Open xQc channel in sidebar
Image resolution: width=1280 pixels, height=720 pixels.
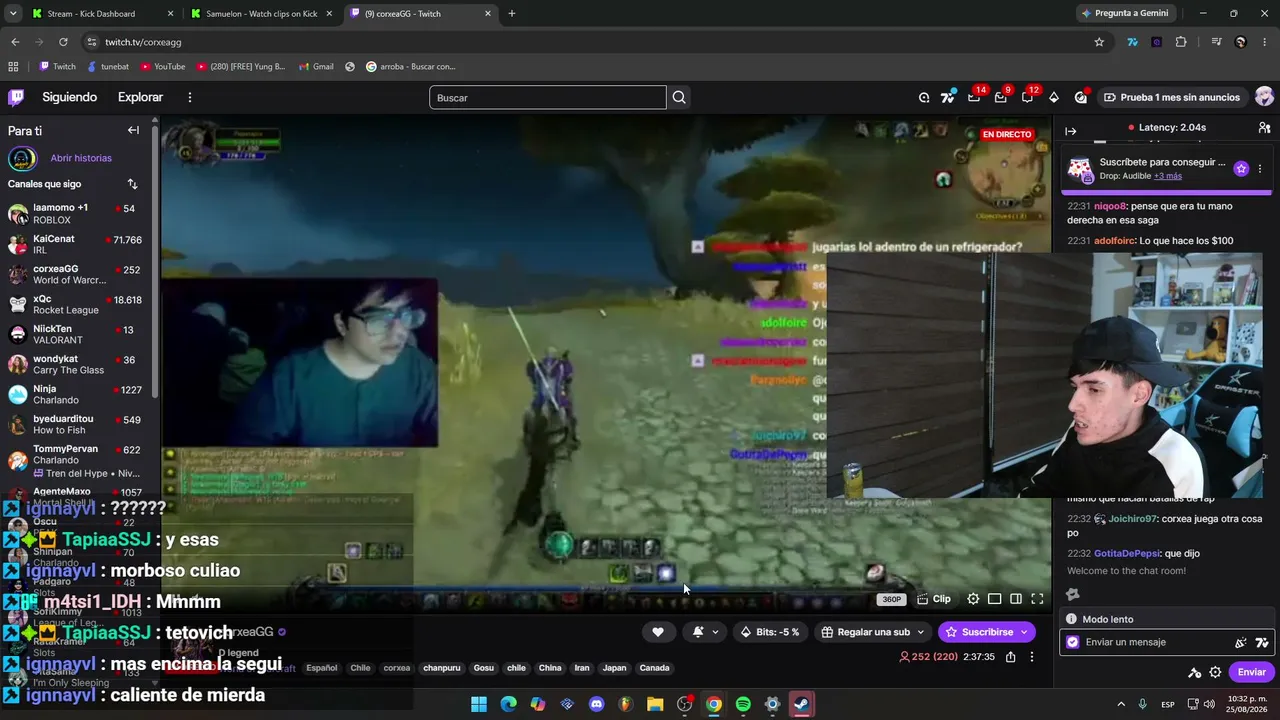(76, 305)
